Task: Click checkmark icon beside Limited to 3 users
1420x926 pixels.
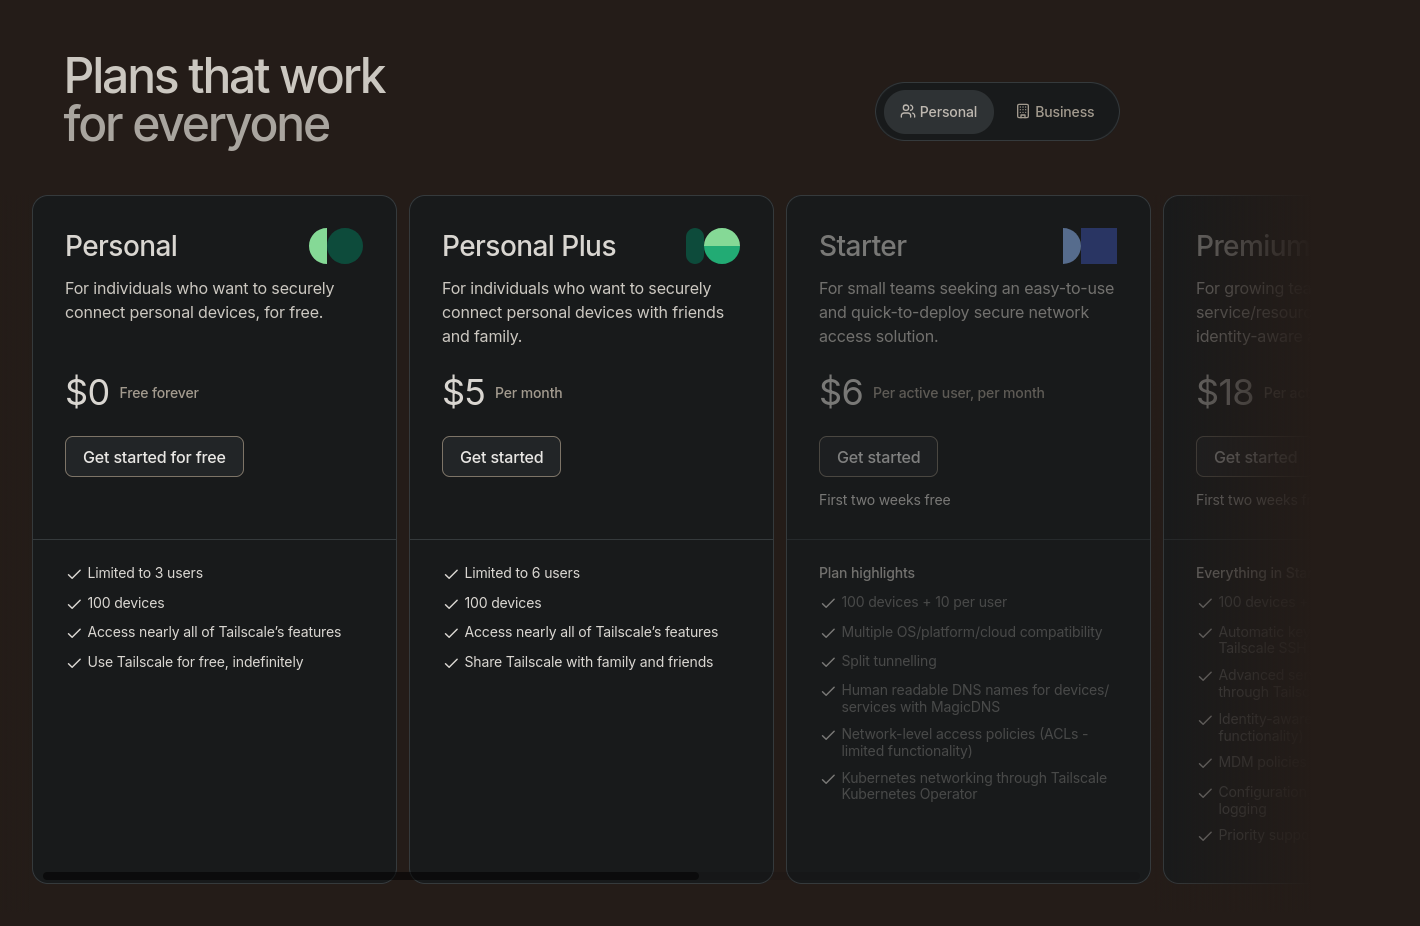Action: (x=74, y=574)
